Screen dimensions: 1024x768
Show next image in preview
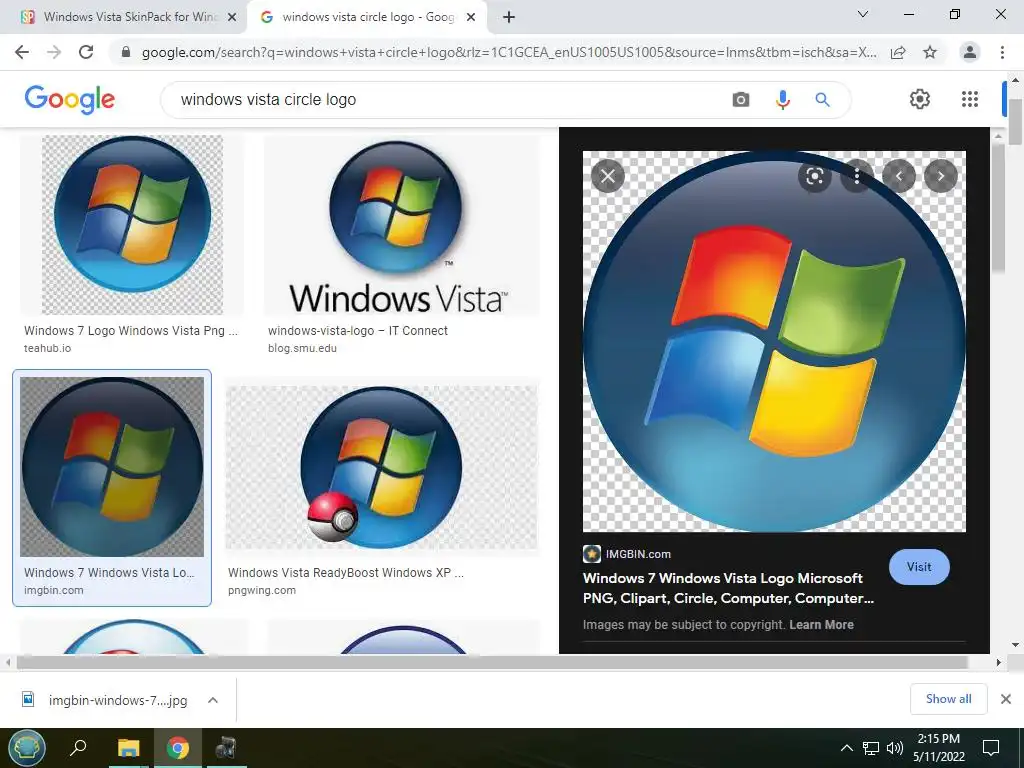click(x=940, y=176)
